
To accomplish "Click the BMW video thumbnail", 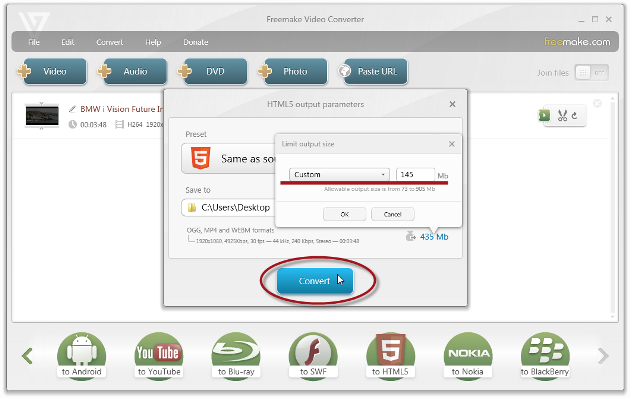I will [x=42, y=116].
